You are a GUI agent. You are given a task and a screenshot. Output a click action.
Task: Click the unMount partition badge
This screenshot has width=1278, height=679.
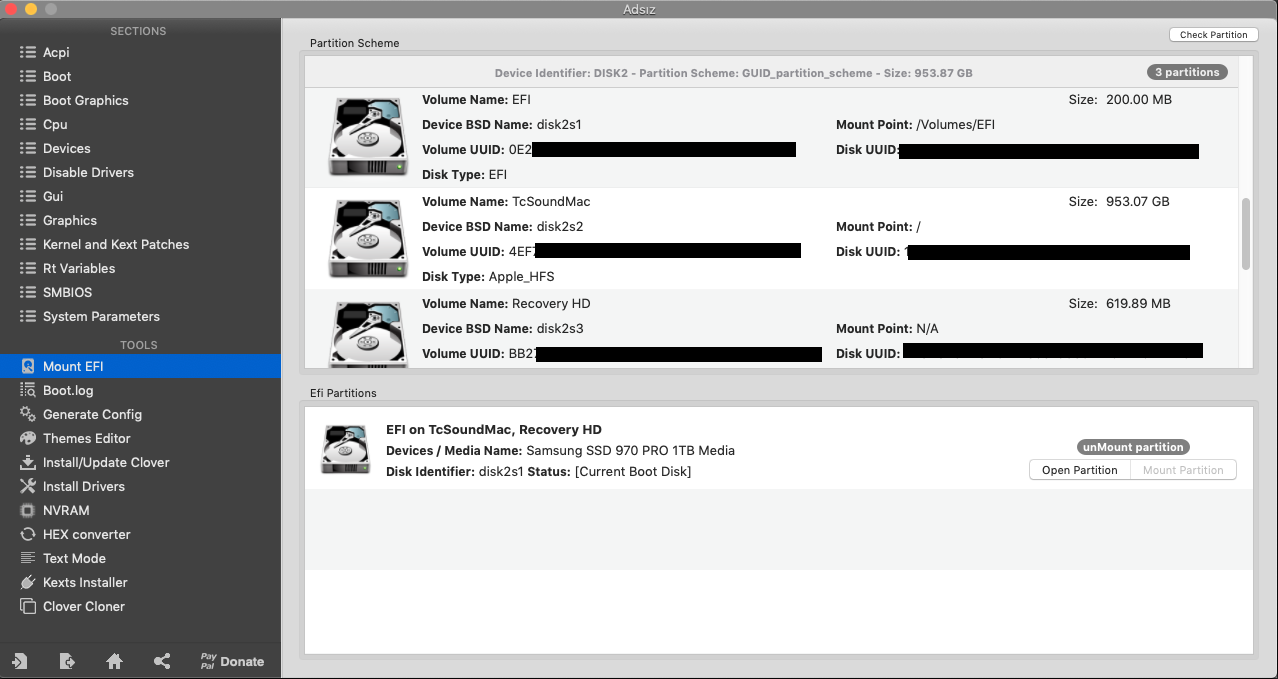pyautogui.click(x=1133, y=447)
